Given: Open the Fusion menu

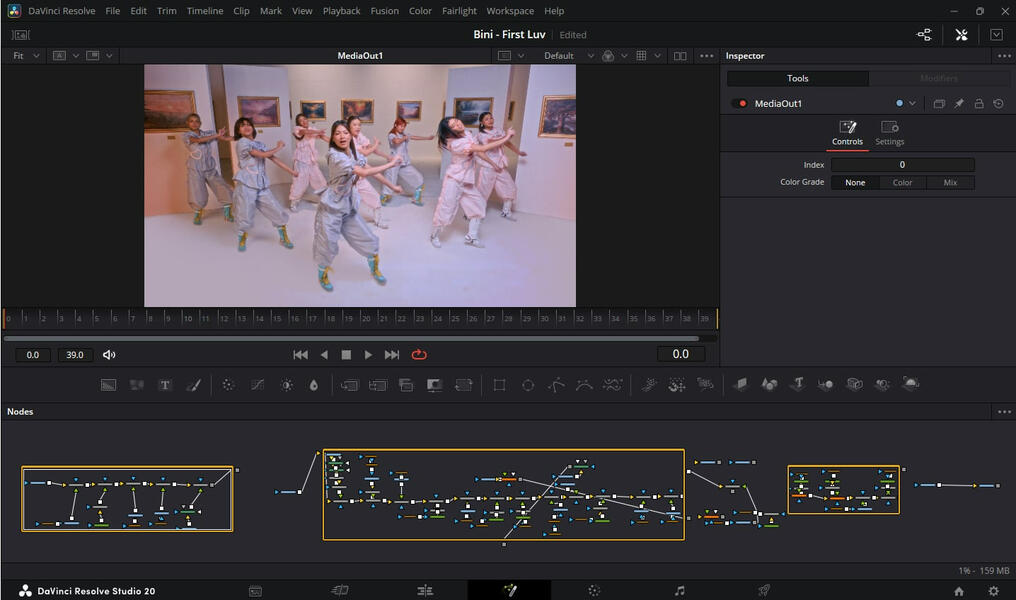Looking at the screenshot, I should (384, 11).
